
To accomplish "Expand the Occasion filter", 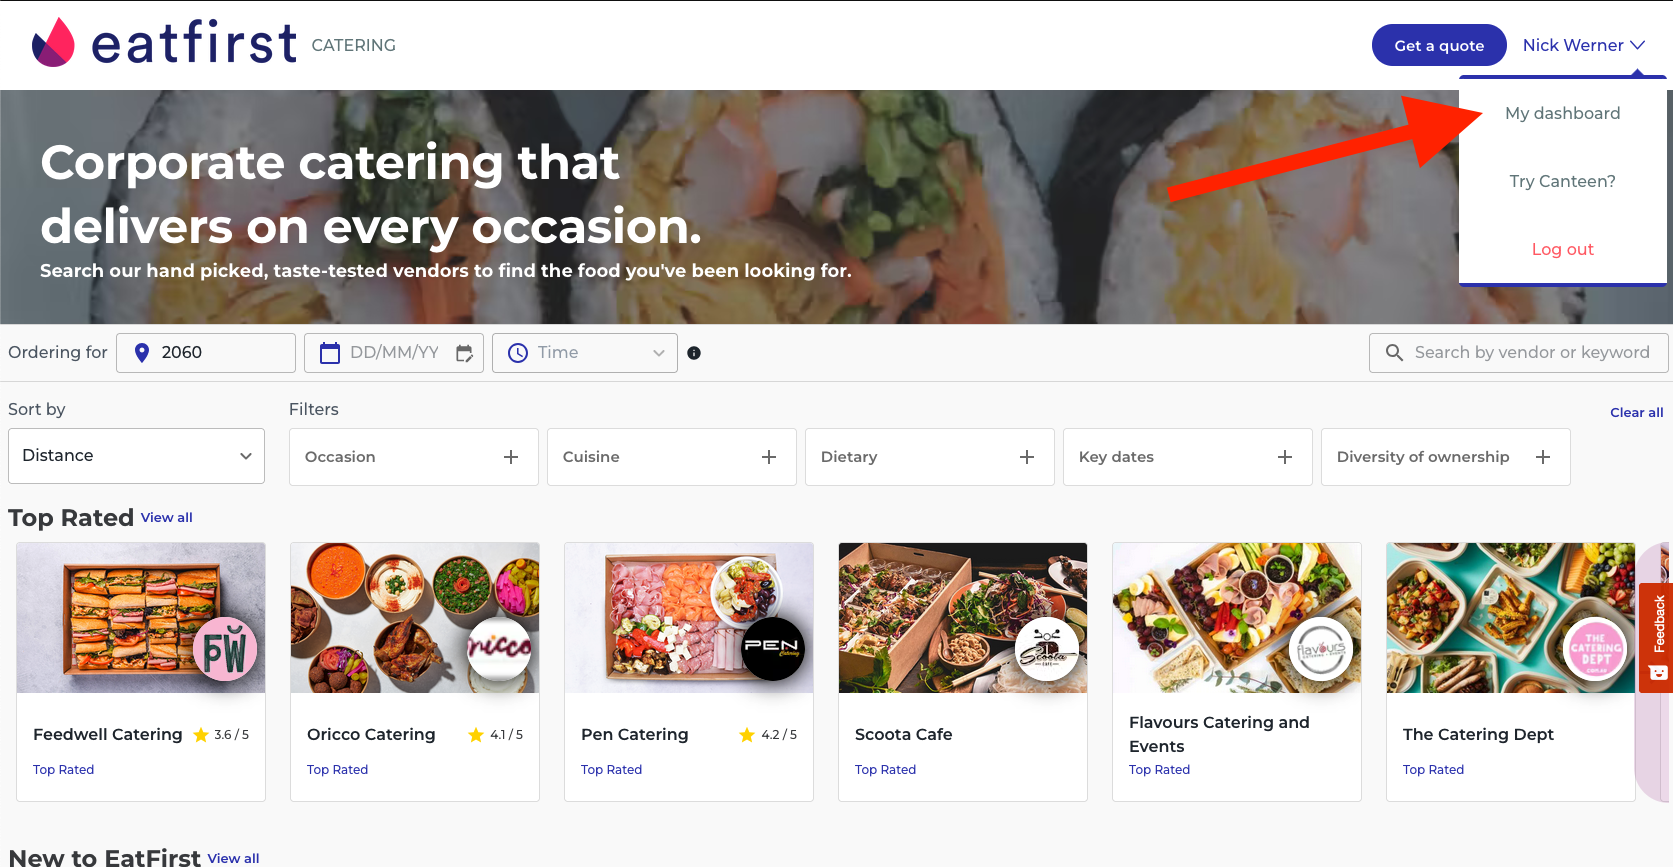I will (x=414, y=457).
